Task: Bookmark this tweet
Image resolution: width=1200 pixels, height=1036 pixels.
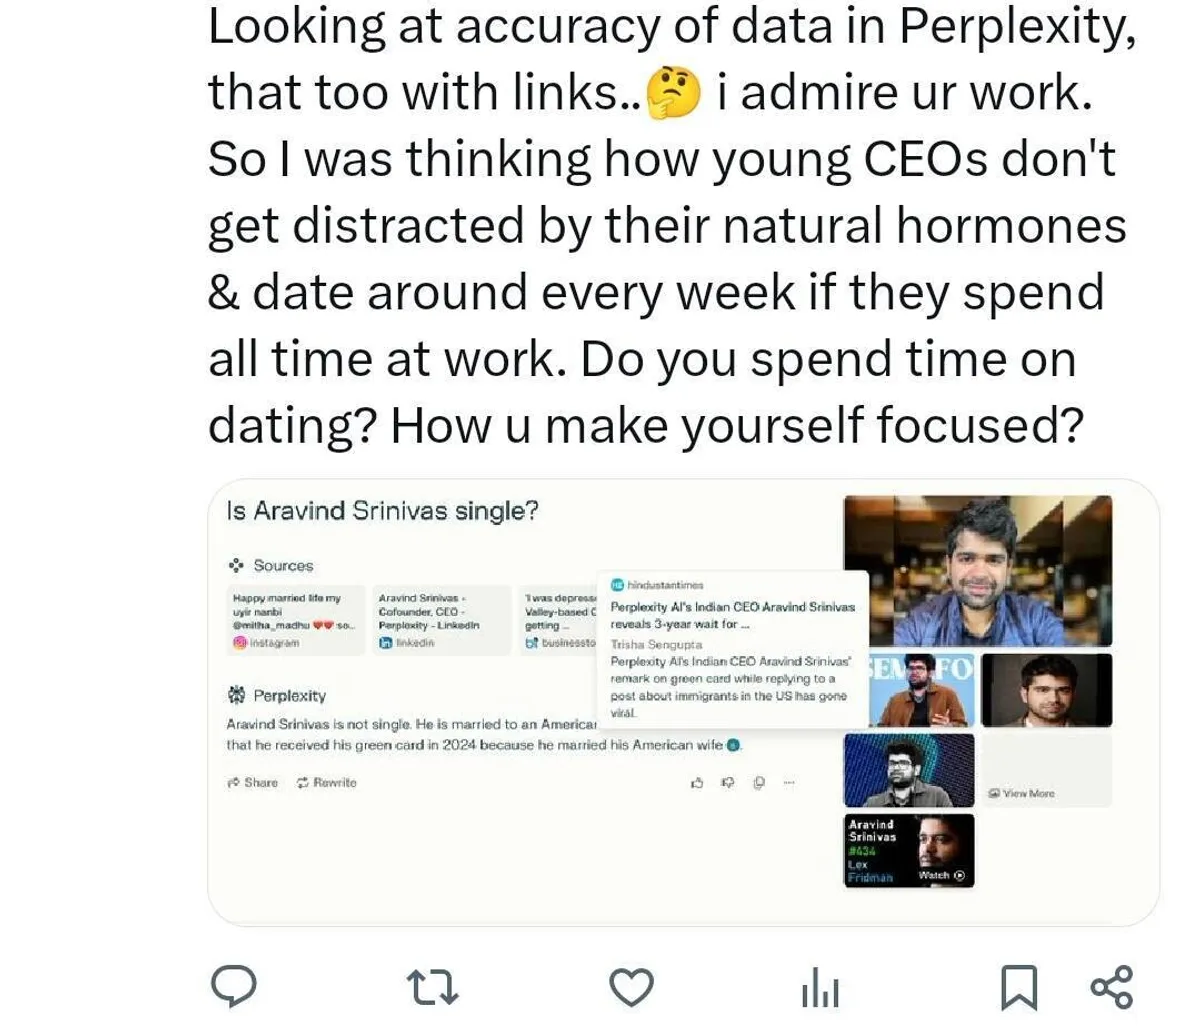Action: coord(1018,987)
